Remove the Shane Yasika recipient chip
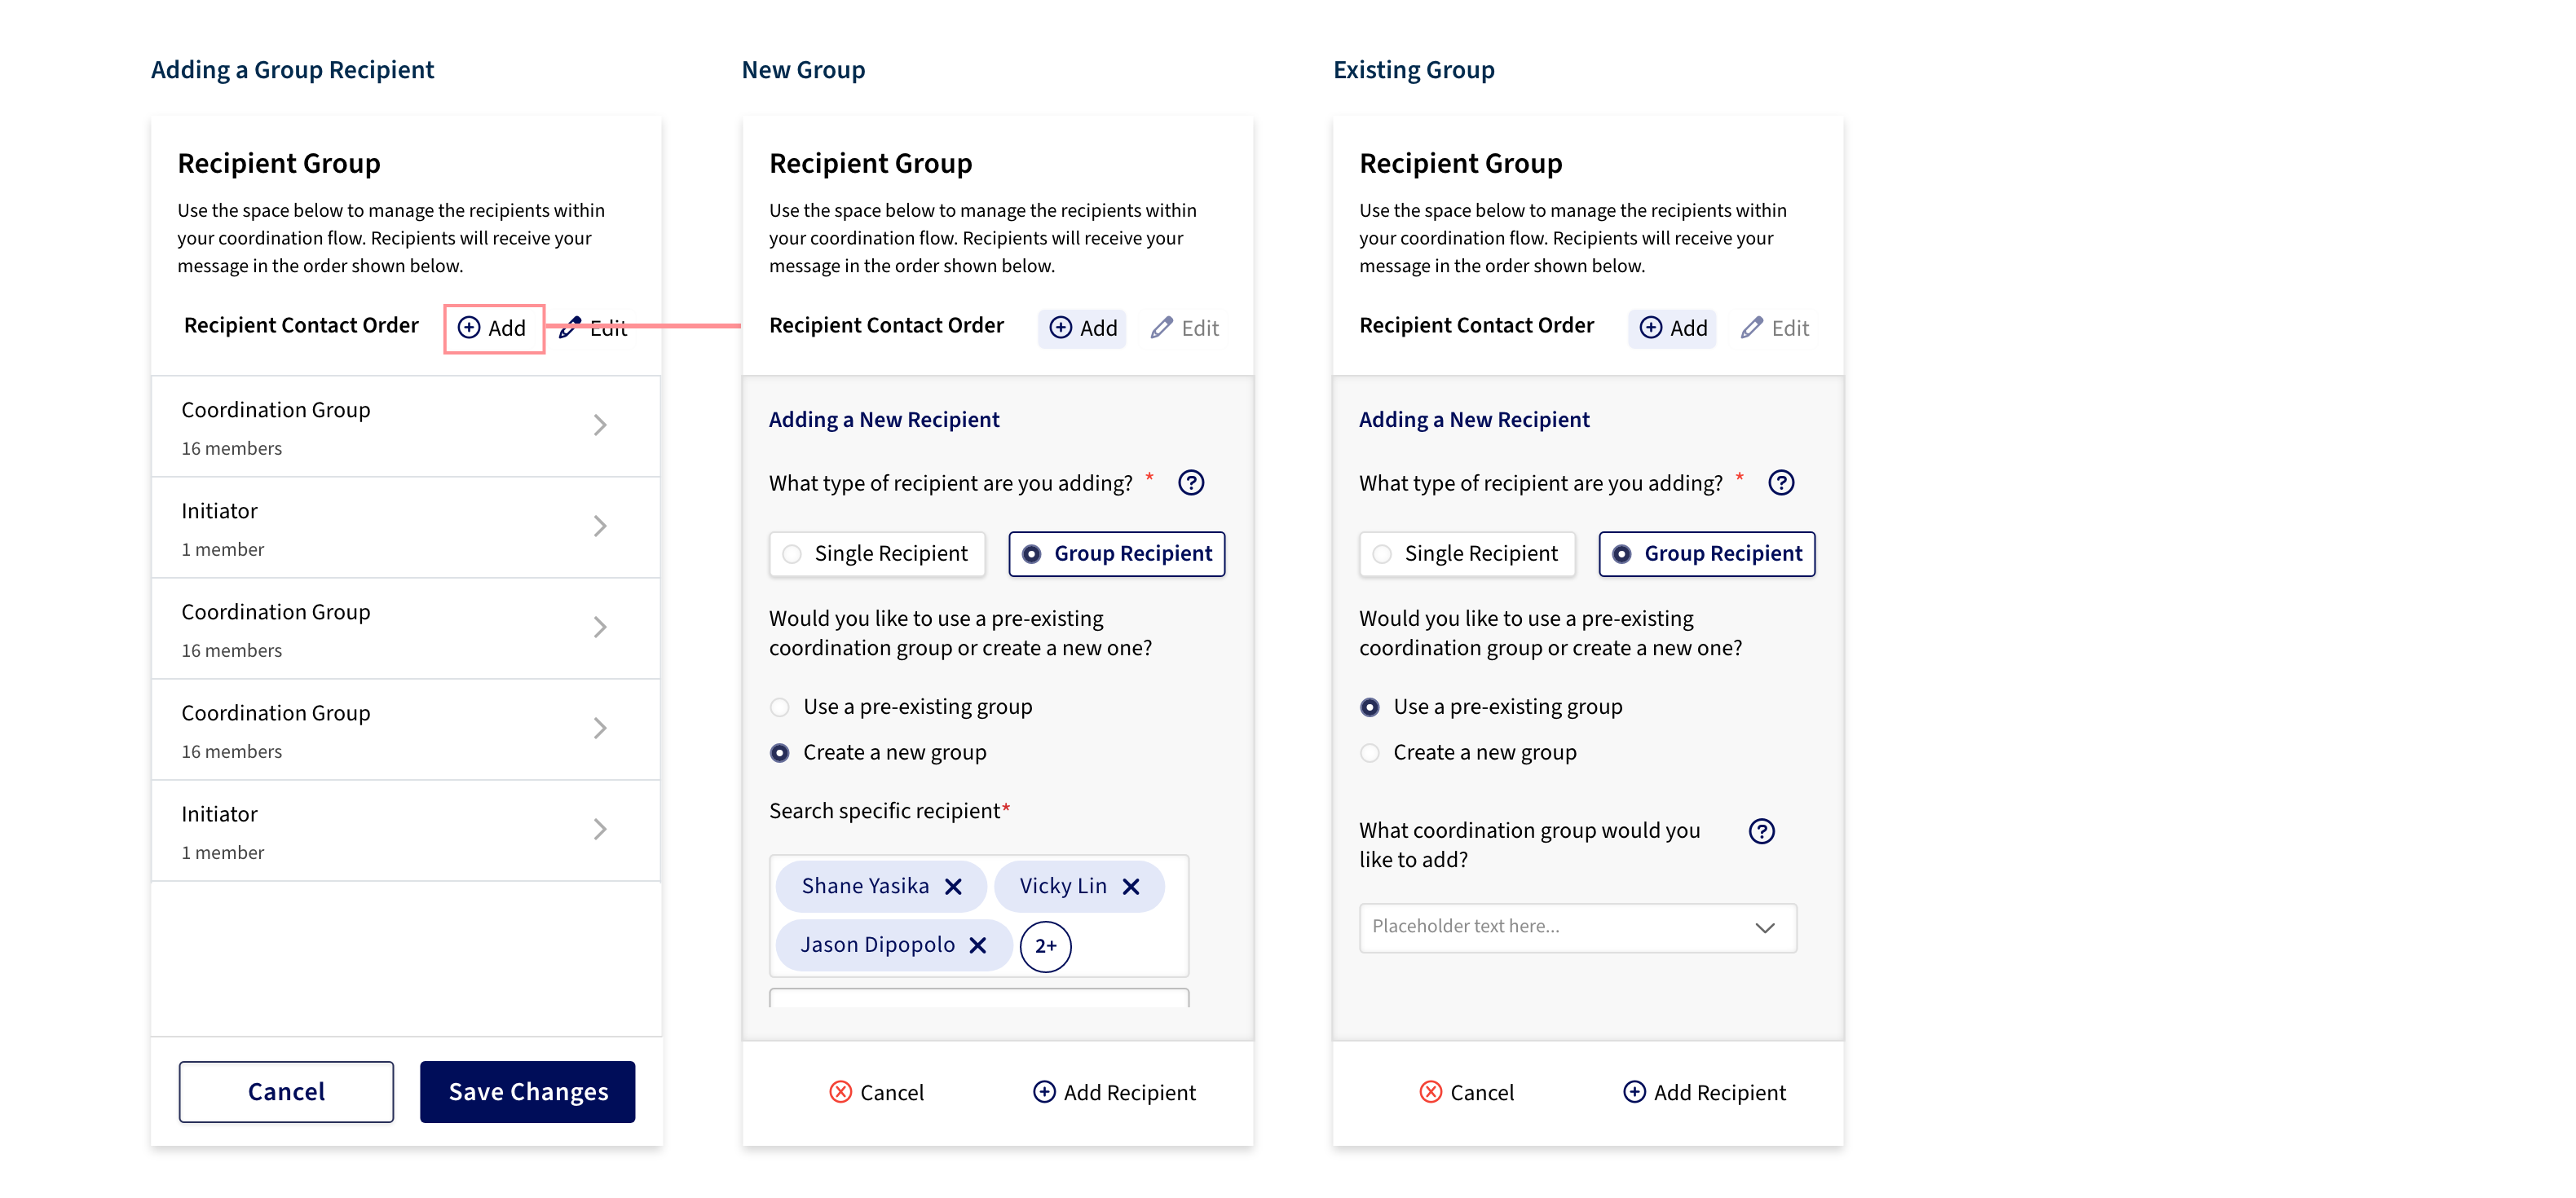This screenshot has height=1198, width=2576. point(953,886)
